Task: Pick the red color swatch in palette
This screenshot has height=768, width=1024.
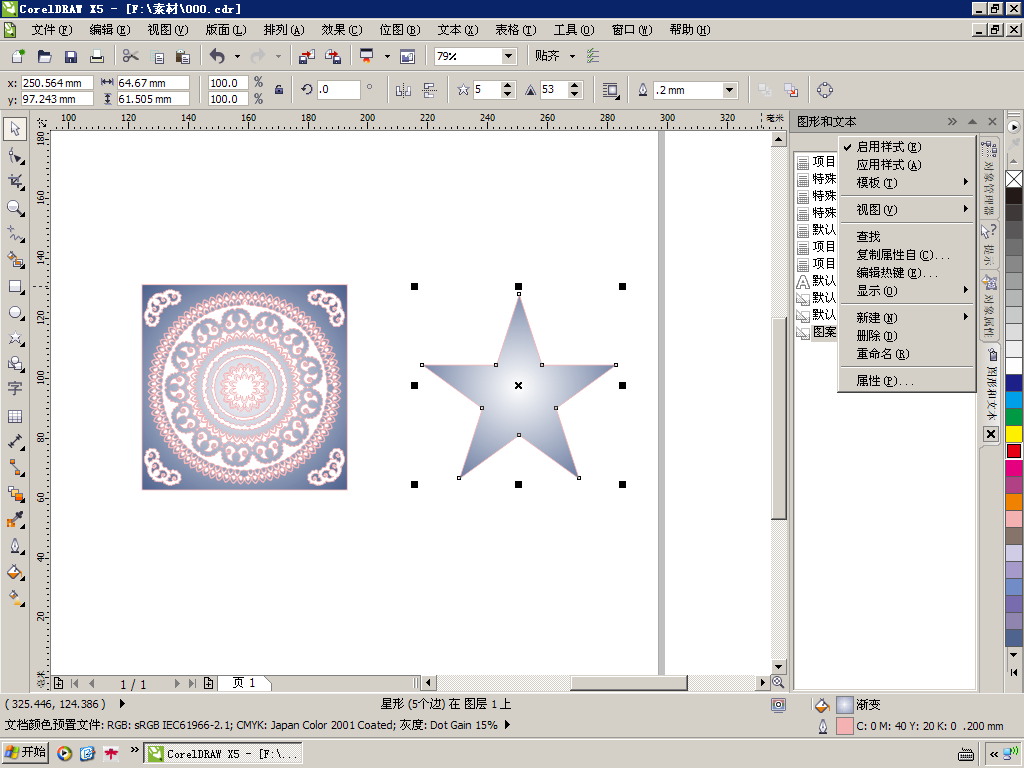Action: pos(1014,451)
